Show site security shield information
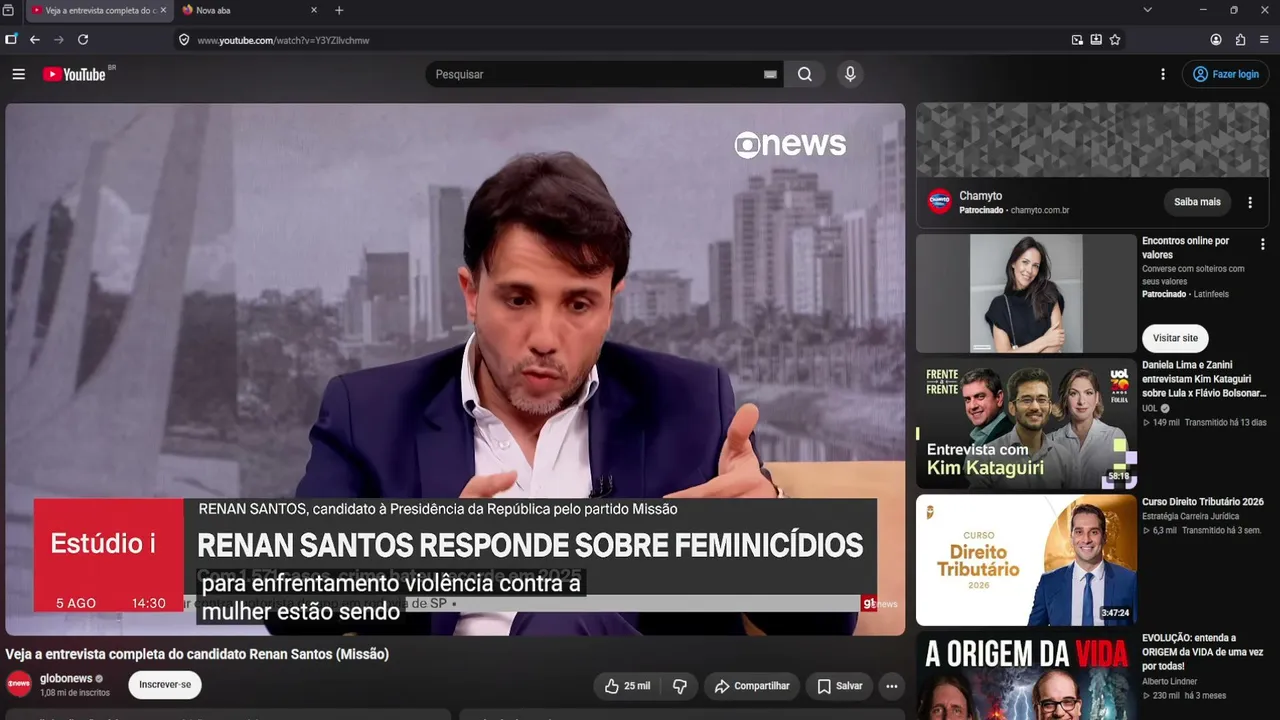 [184, 40]
